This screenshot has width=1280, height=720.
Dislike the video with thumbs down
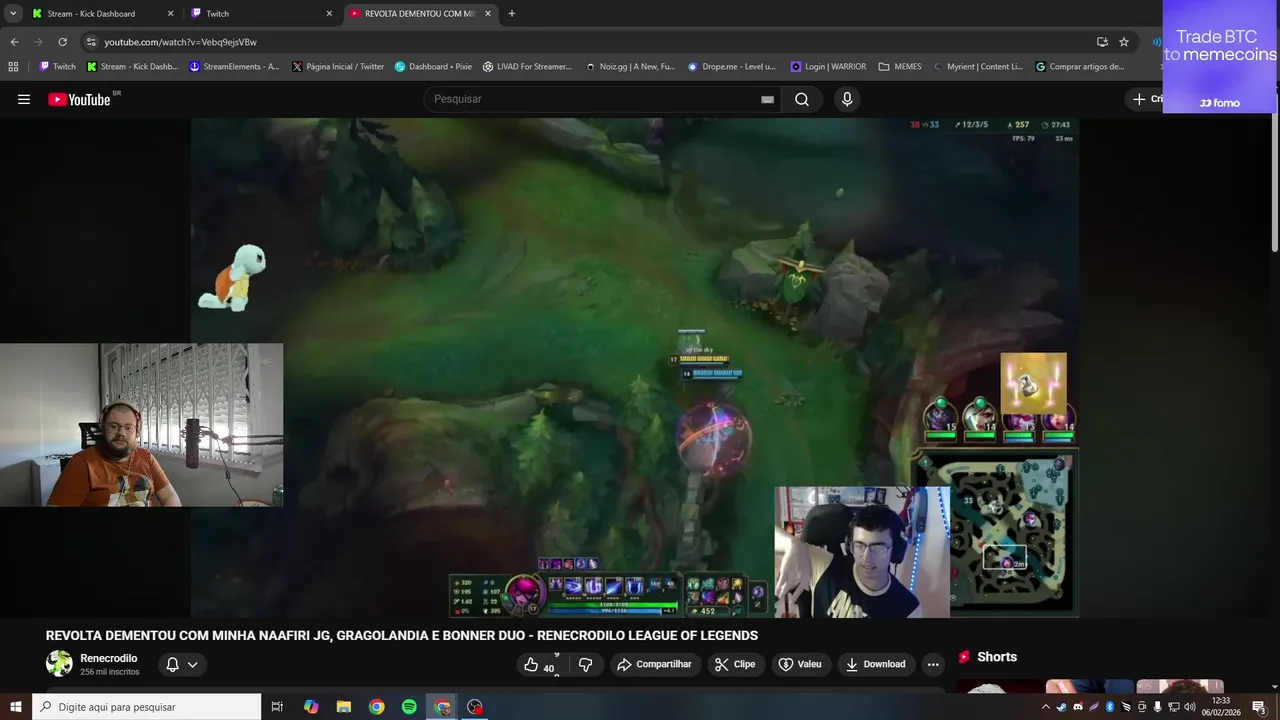tap(586, 664)
